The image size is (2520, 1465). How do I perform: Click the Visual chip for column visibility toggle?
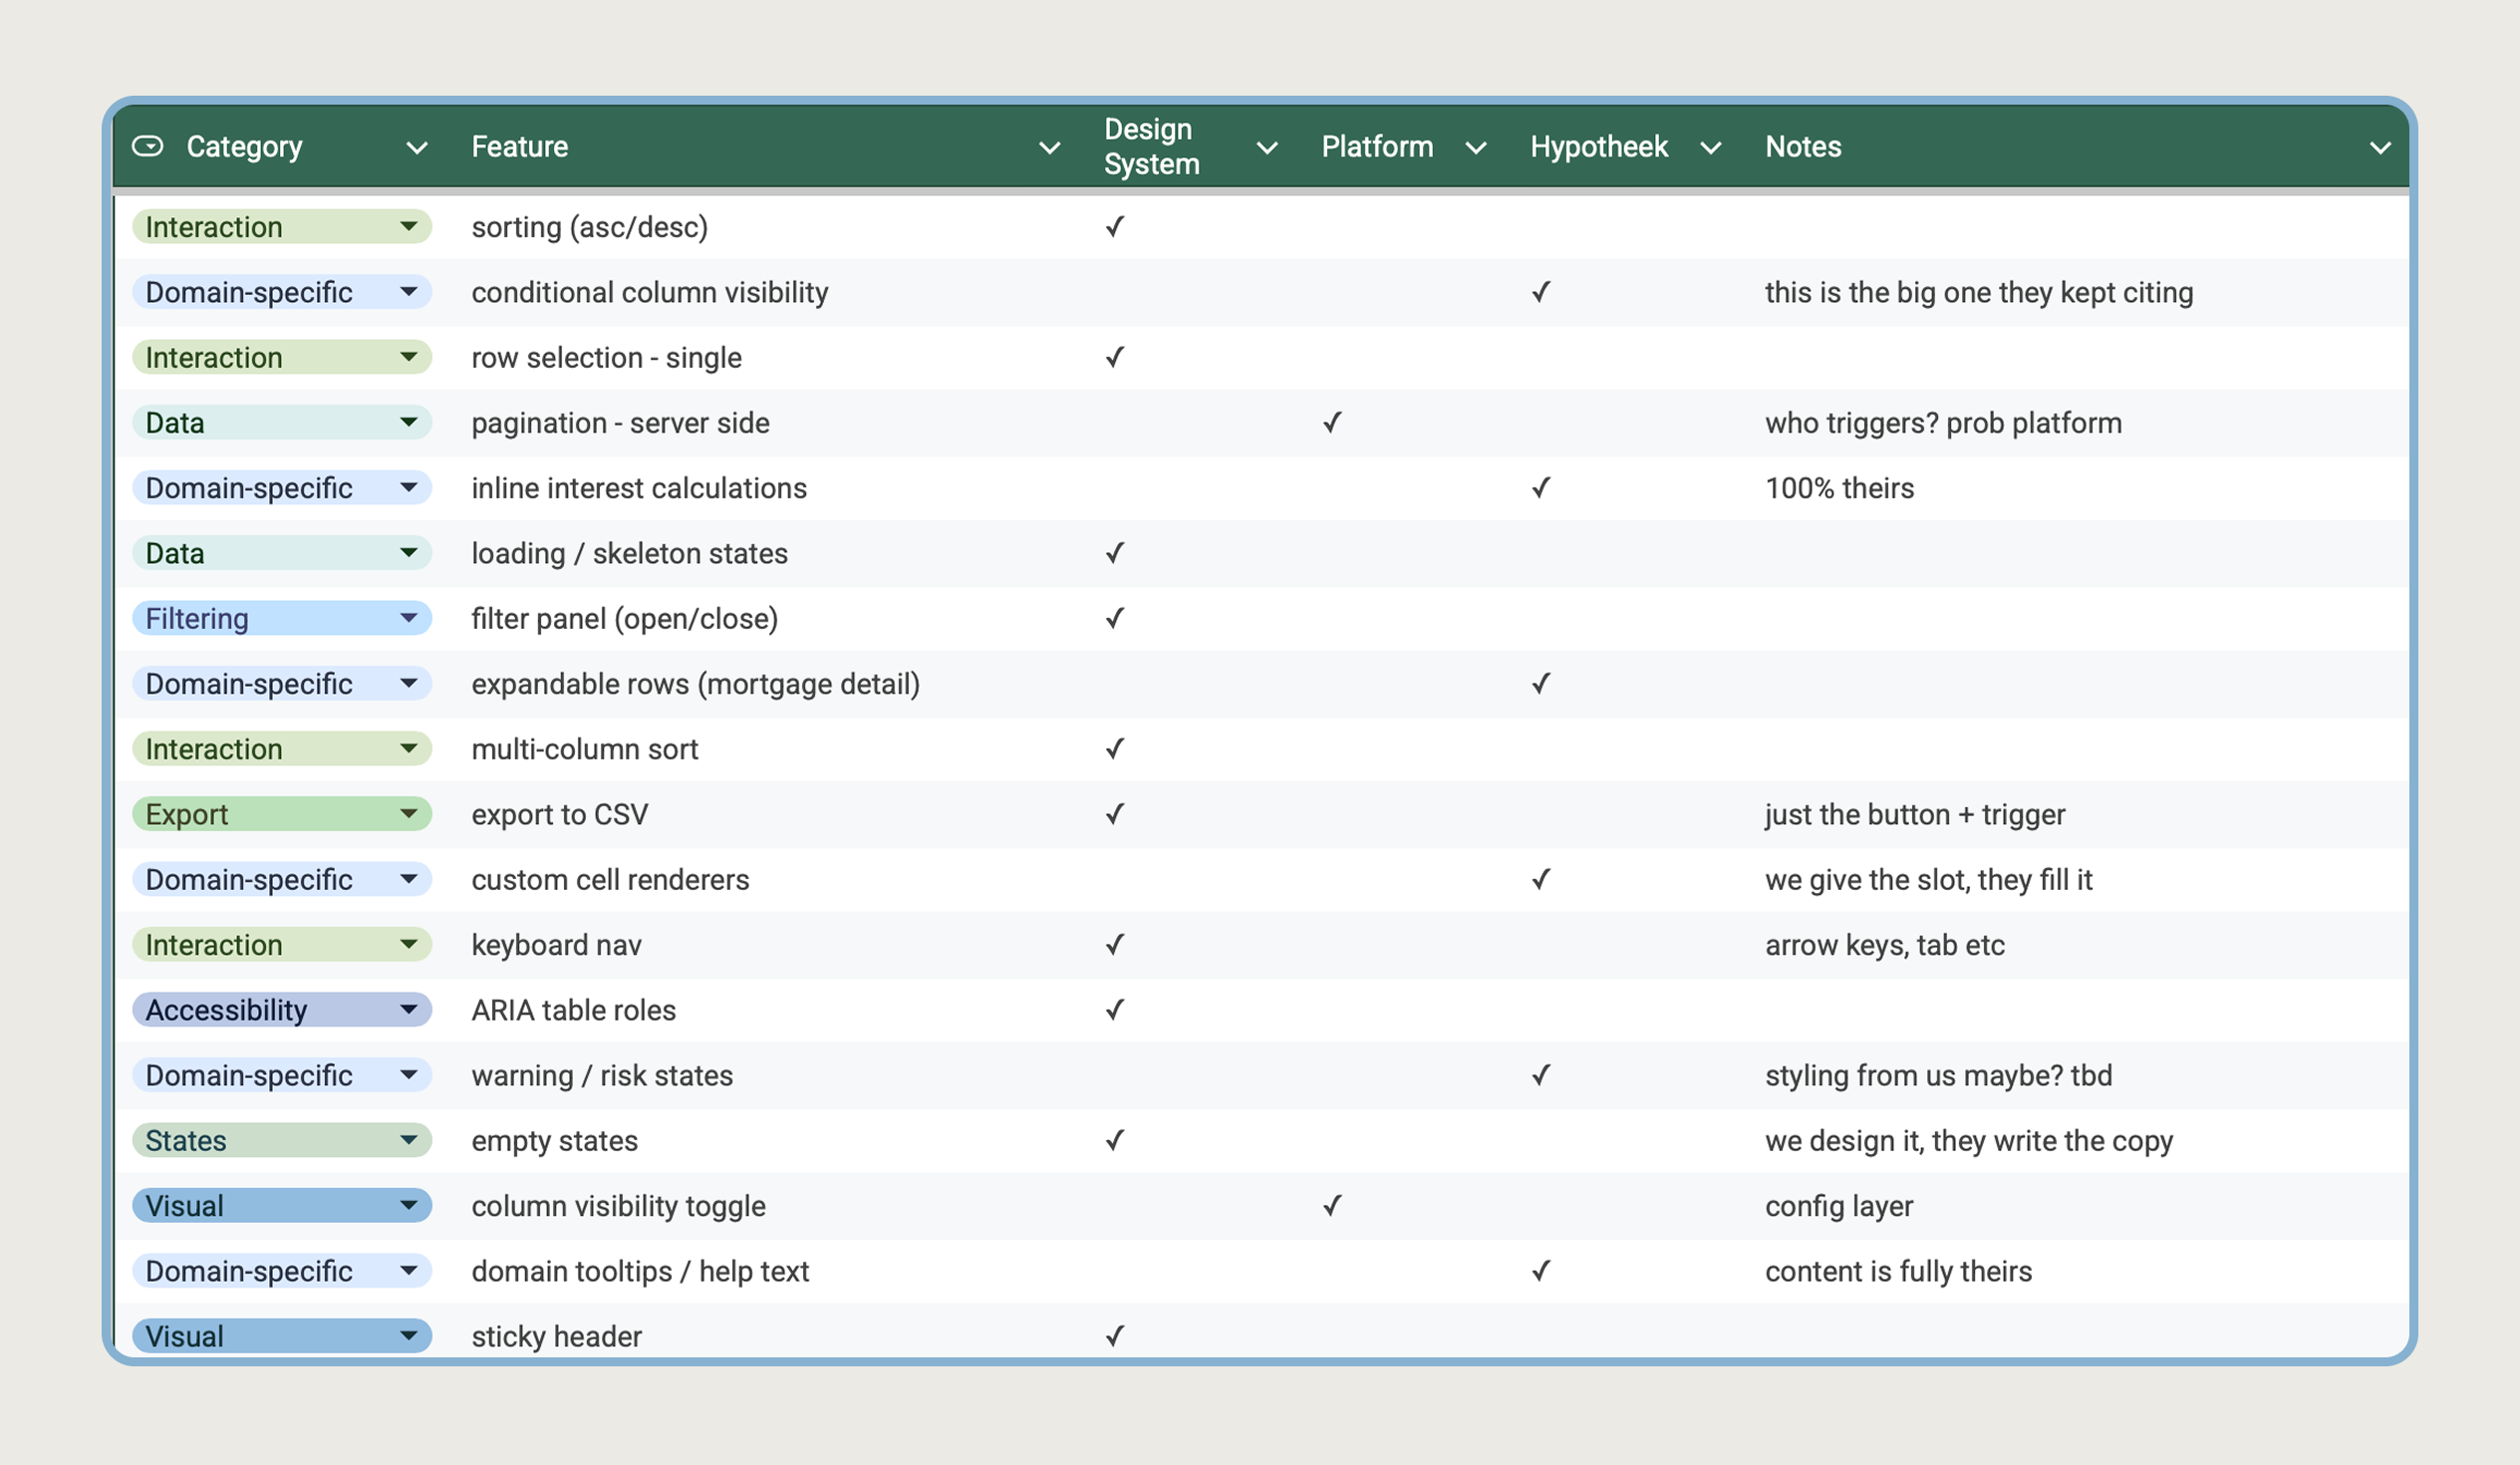coord(260,1206)
